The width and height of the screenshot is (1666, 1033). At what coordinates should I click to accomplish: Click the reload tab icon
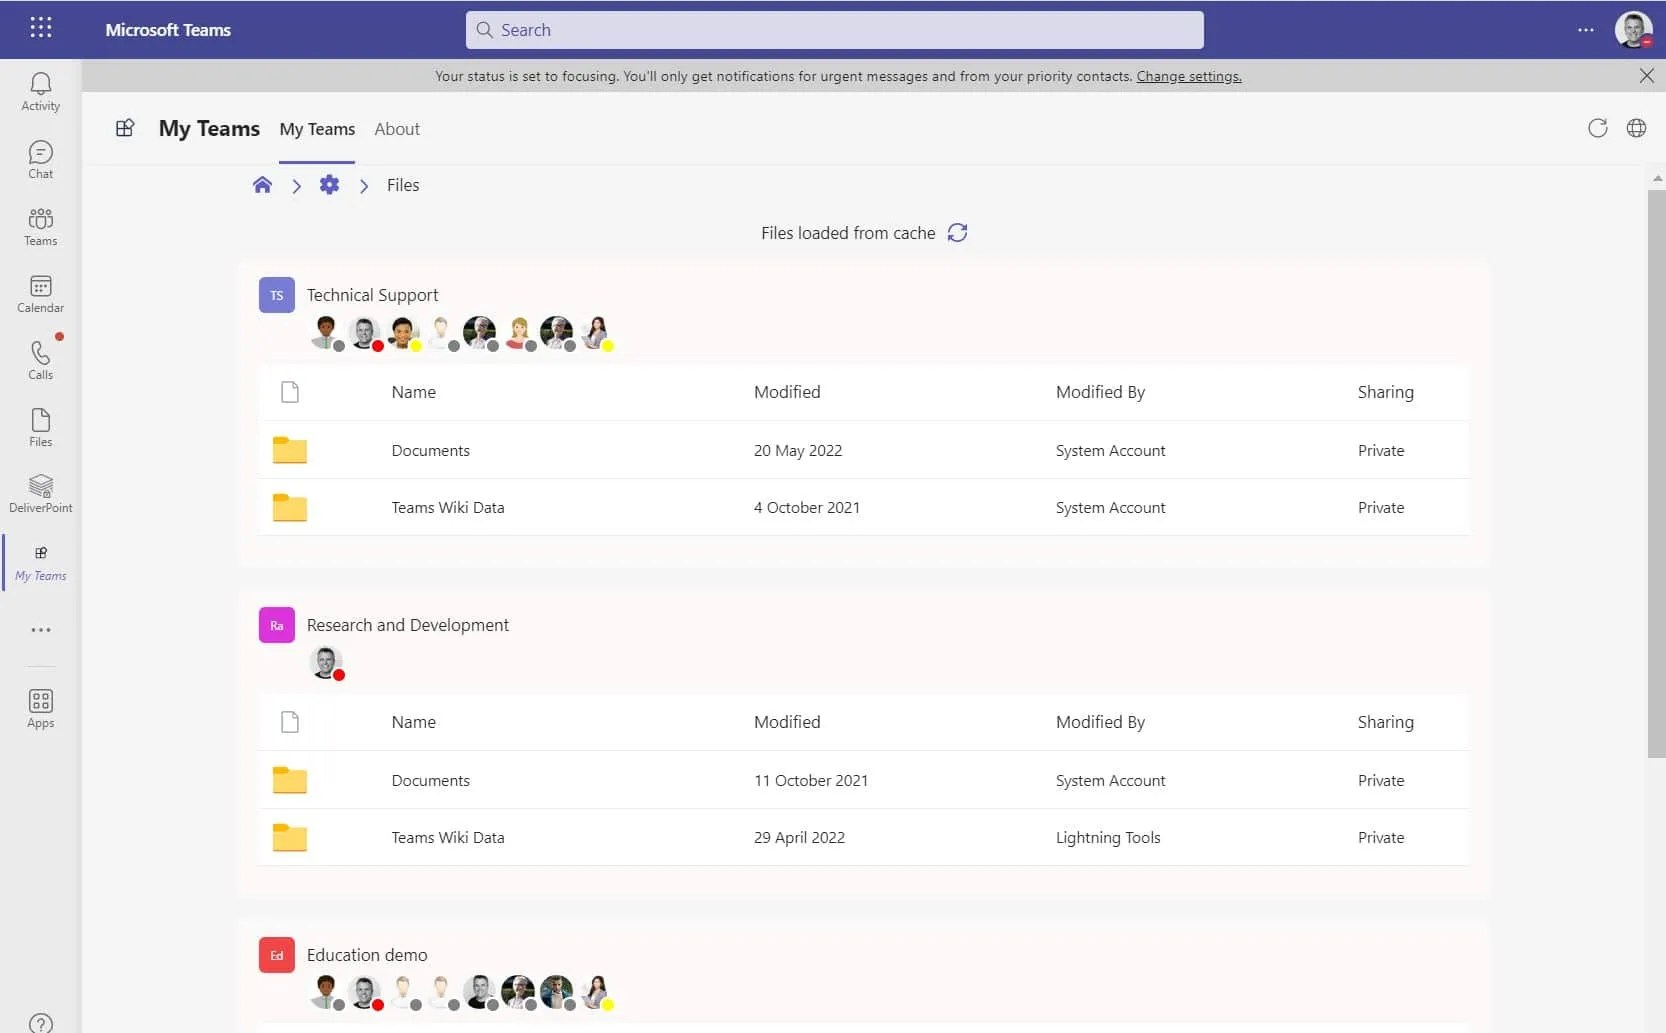tap(1598, 128)
